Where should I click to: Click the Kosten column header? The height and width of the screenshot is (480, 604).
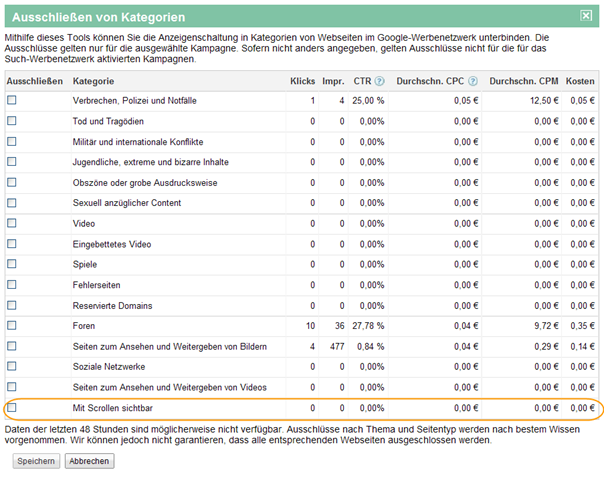(580, 80)
